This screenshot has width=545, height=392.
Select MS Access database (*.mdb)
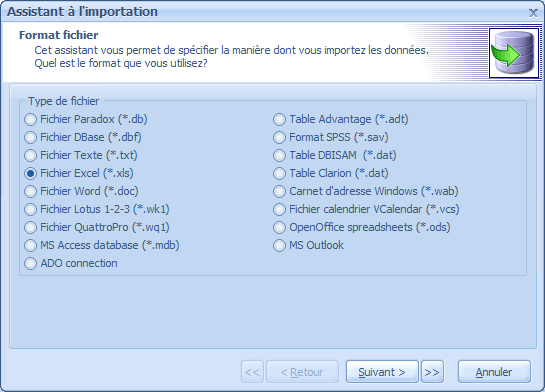(102, 245)
